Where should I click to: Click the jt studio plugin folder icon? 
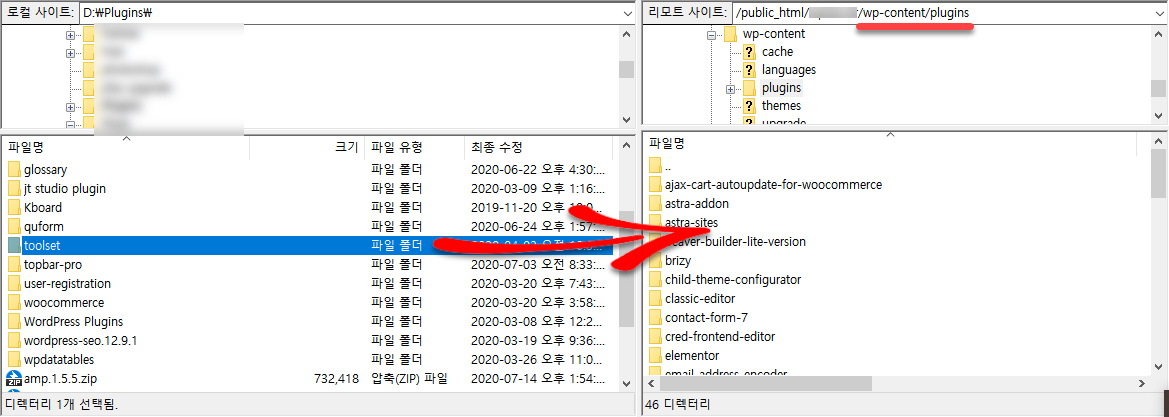coord(14,189)
